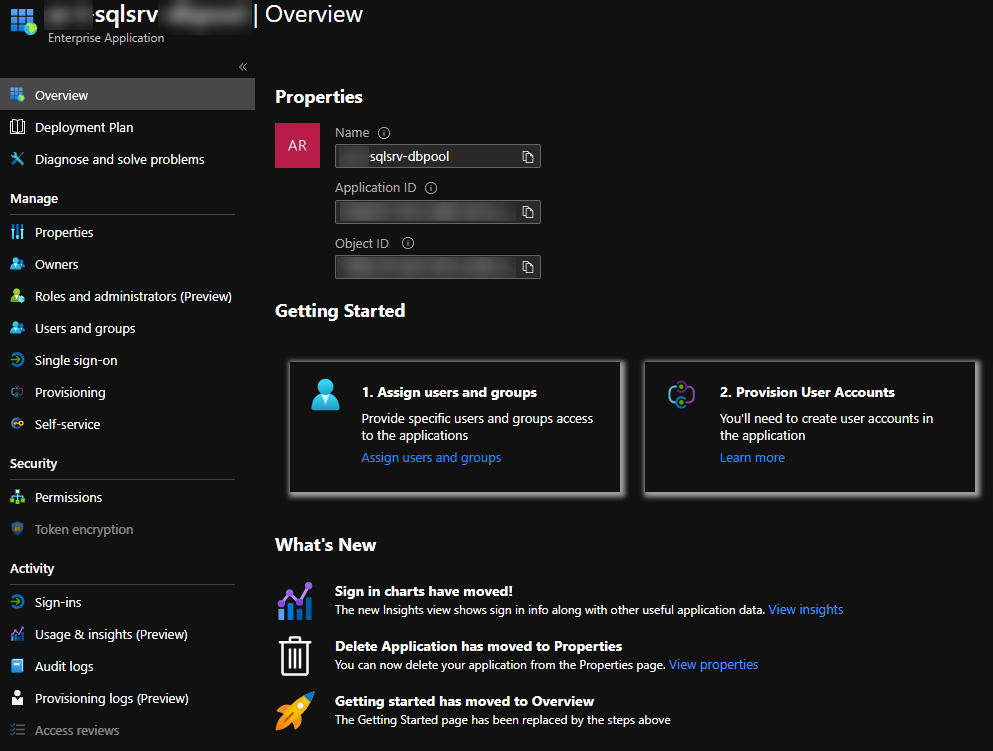Select the 2. Provision User Accounts heading
The image size is (993, 751).
(807, 392)
